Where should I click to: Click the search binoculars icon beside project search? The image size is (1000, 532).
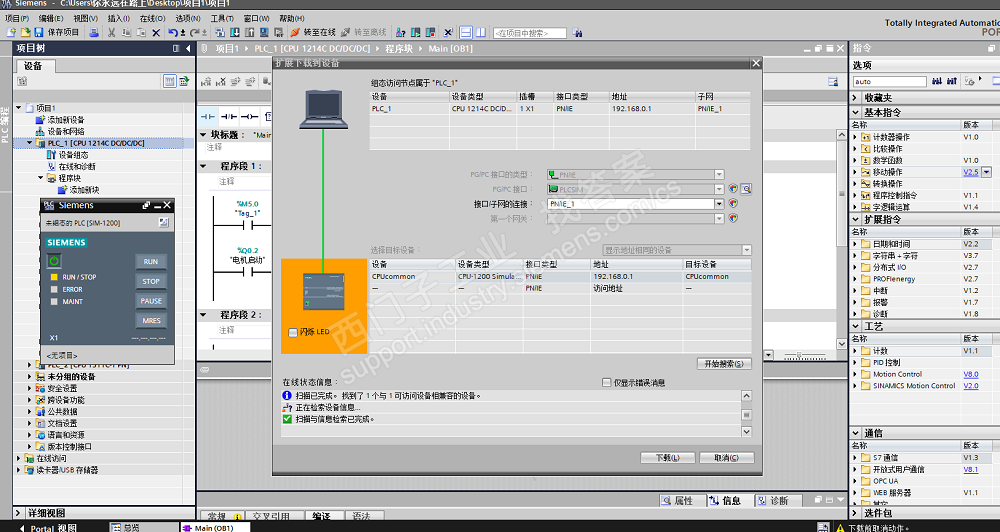click(x=577, y=33)
